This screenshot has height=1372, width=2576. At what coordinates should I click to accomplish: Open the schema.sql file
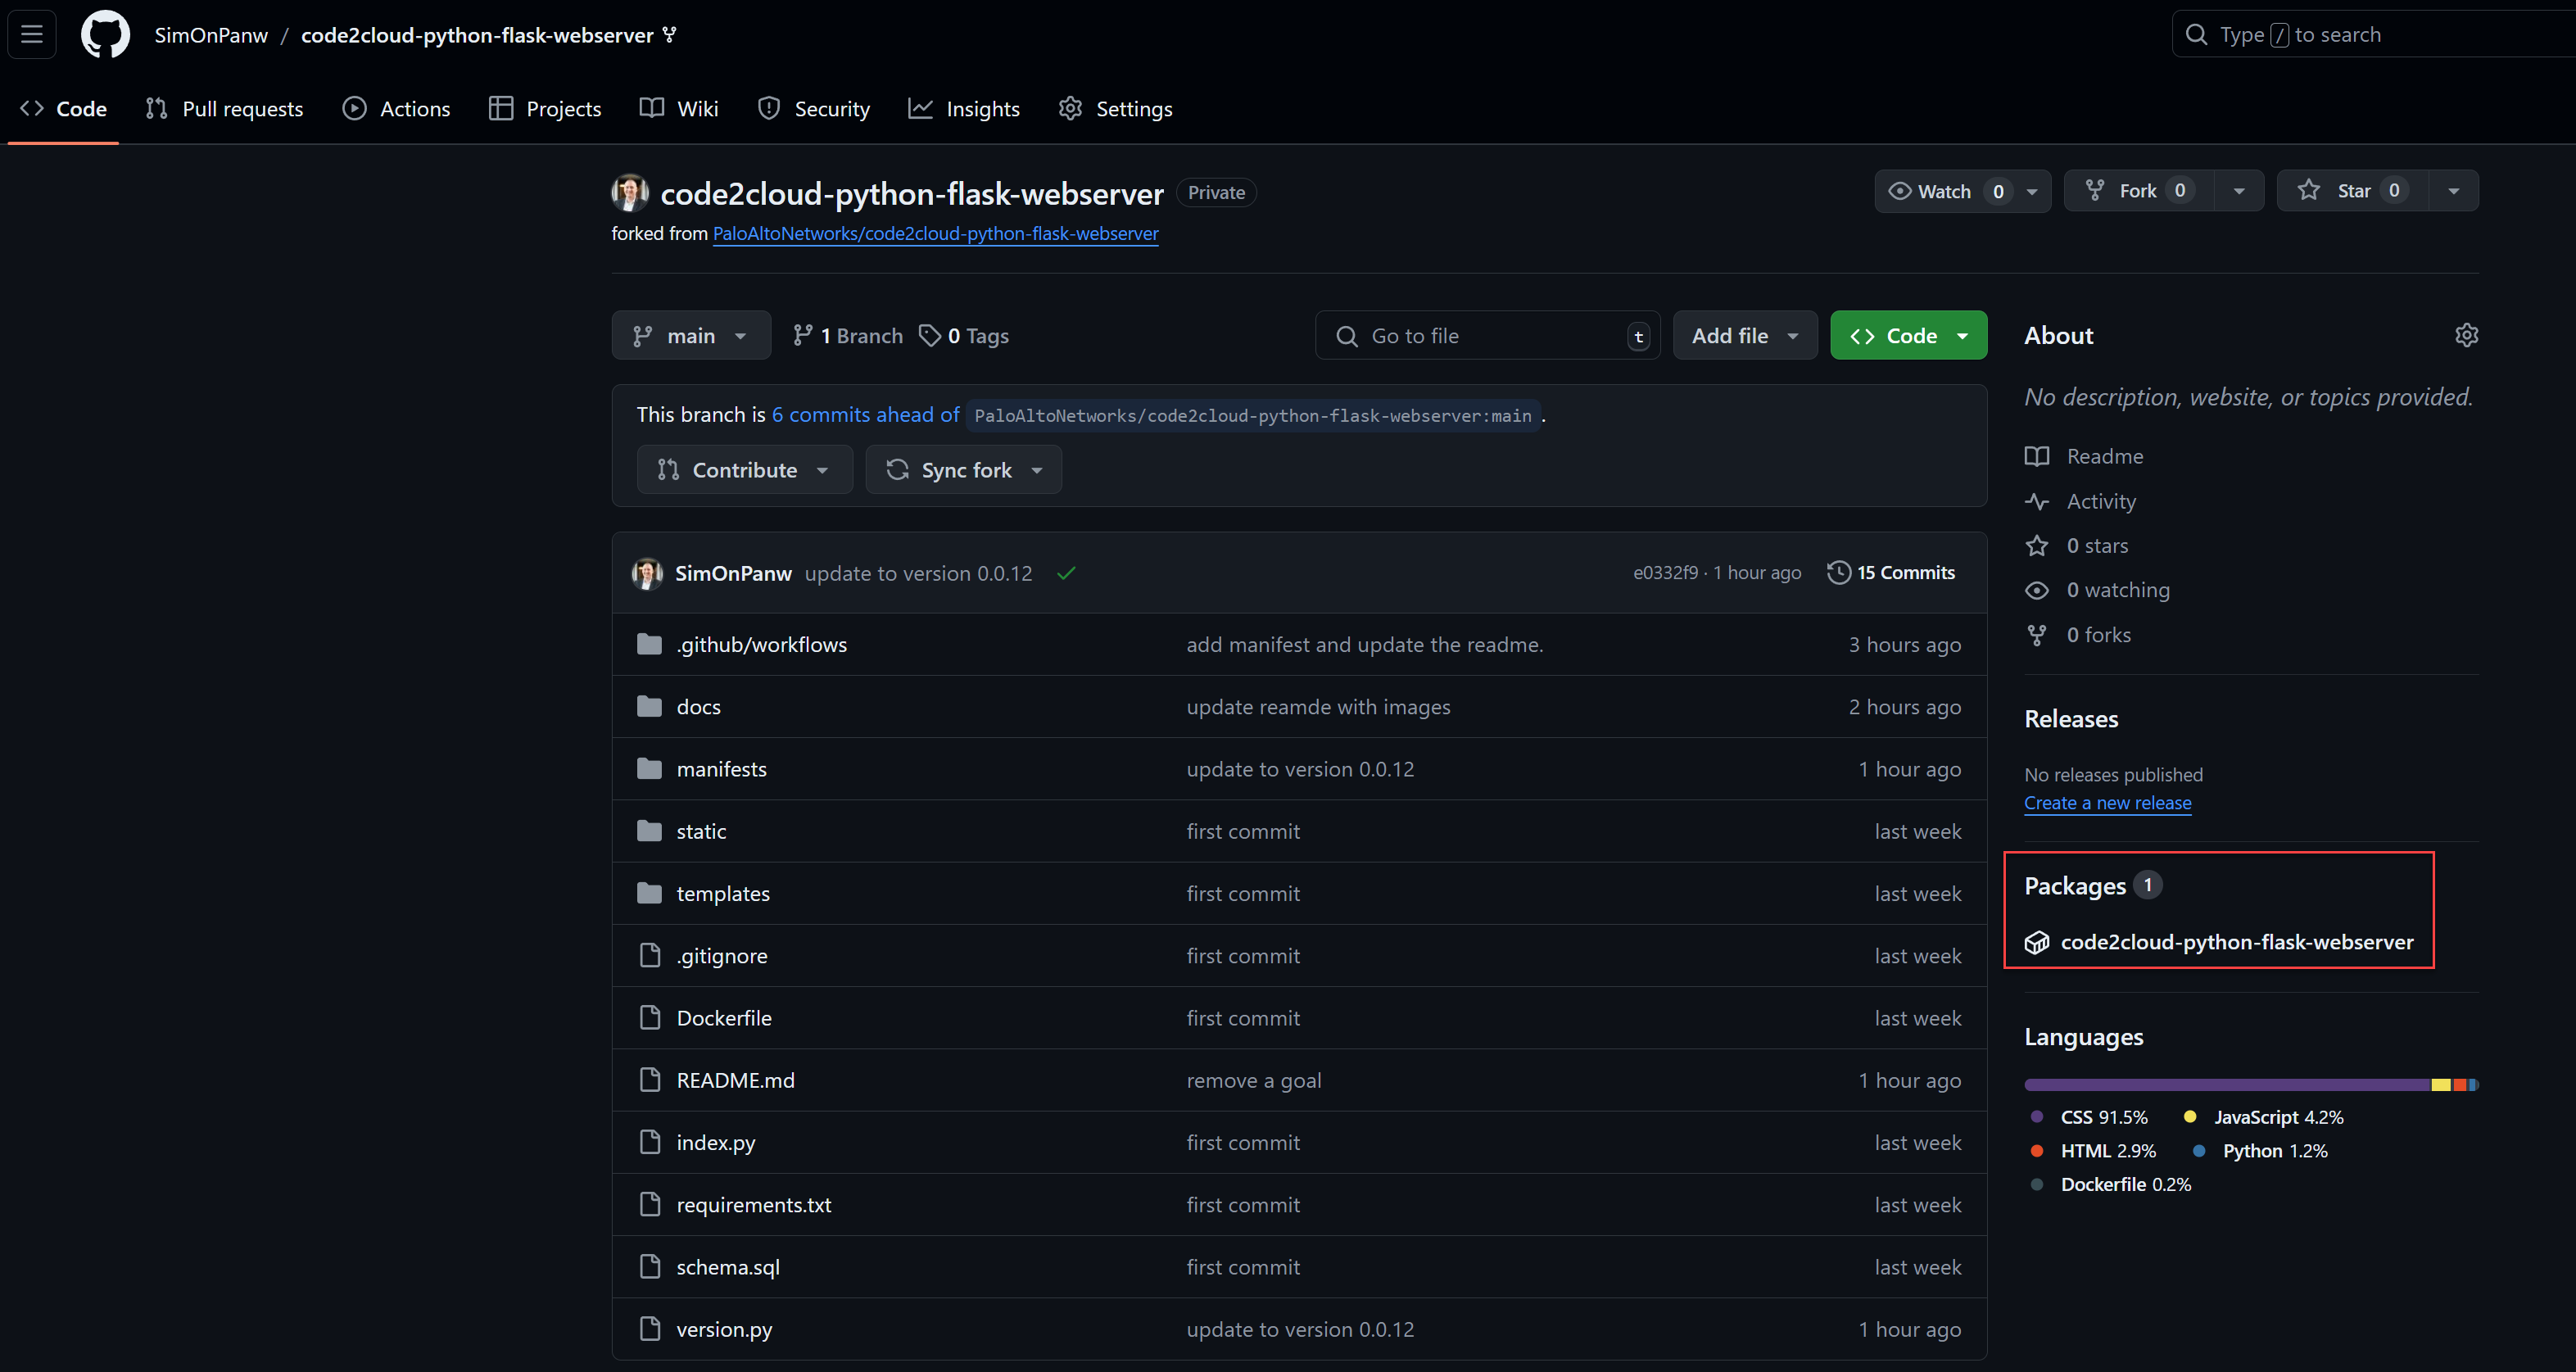click(x=727, y=1266)
